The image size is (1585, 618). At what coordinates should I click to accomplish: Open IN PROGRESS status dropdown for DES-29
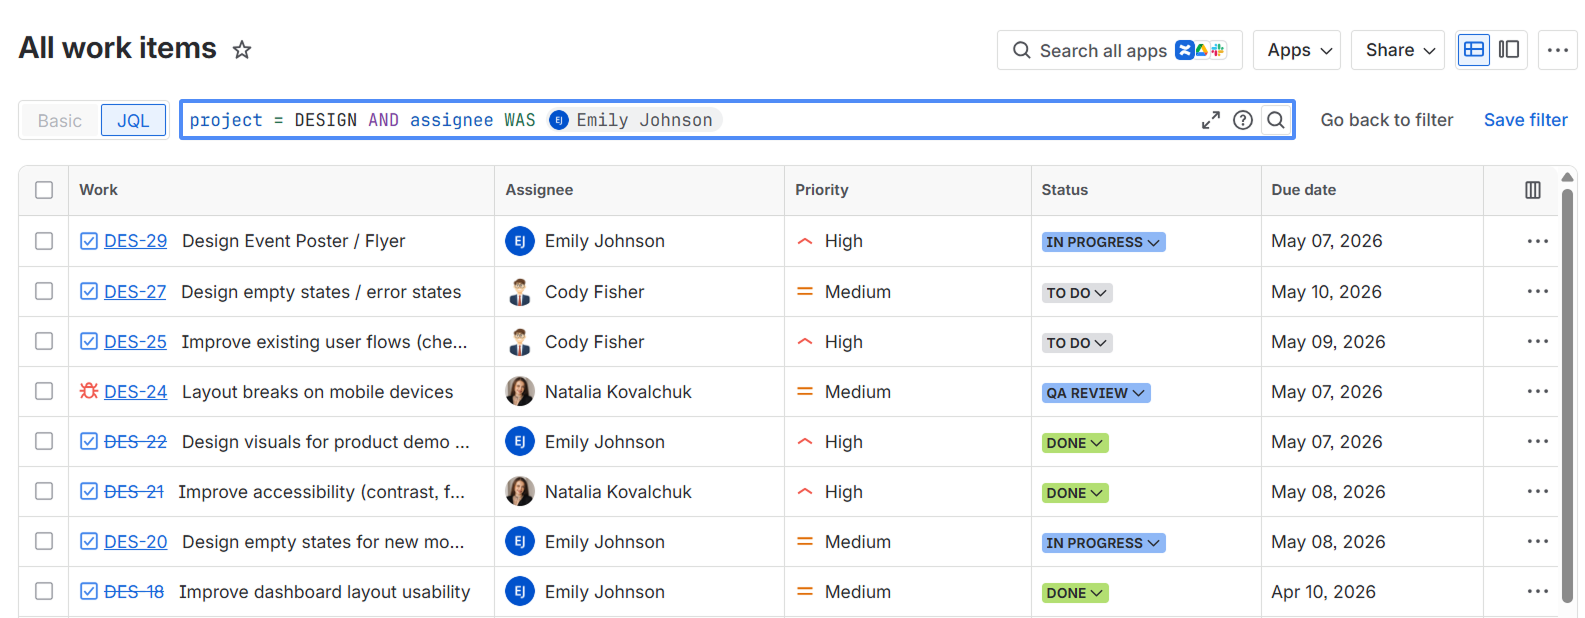coord(1103,242)
